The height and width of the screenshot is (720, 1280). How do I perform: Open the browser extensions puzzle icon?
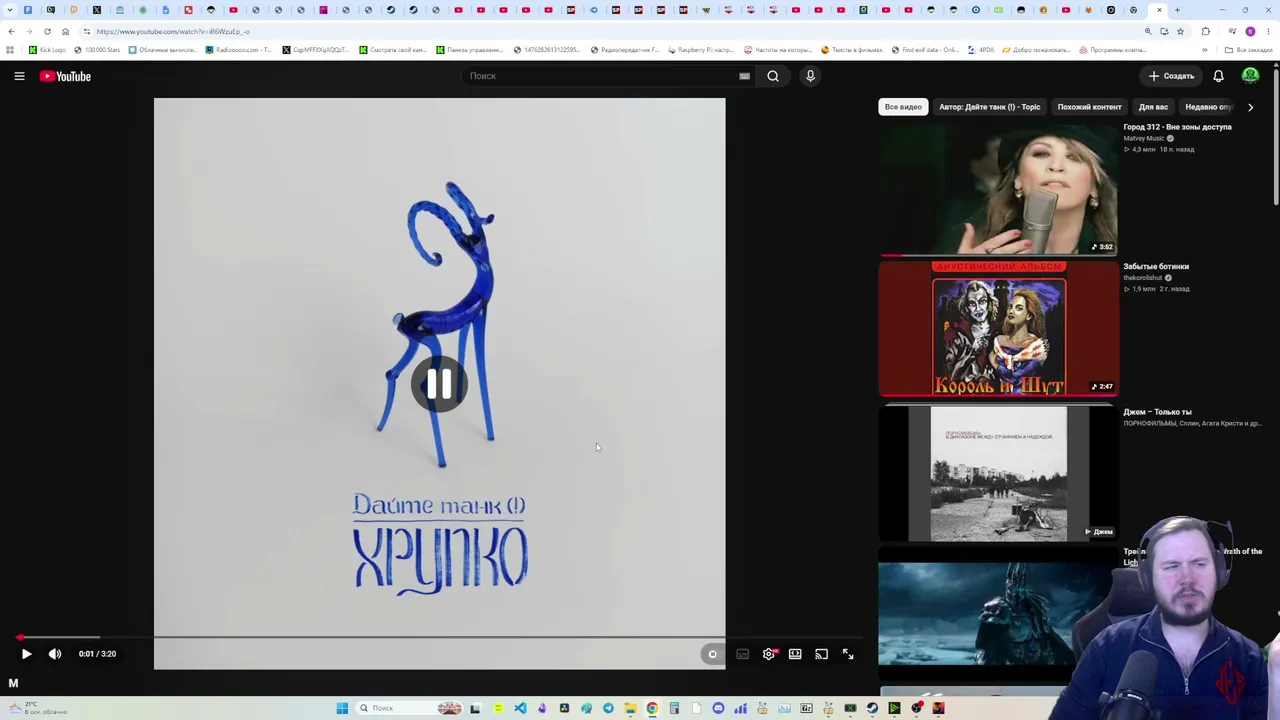pos(1205,31)
